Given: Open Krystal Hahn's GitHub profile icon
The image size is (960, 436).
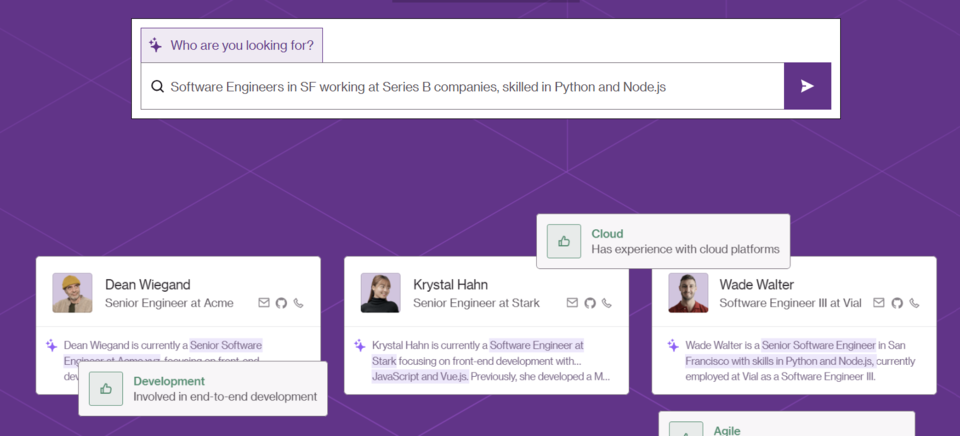Looking at the screenshot, I should pyautogui.click(x=589, y=303).
